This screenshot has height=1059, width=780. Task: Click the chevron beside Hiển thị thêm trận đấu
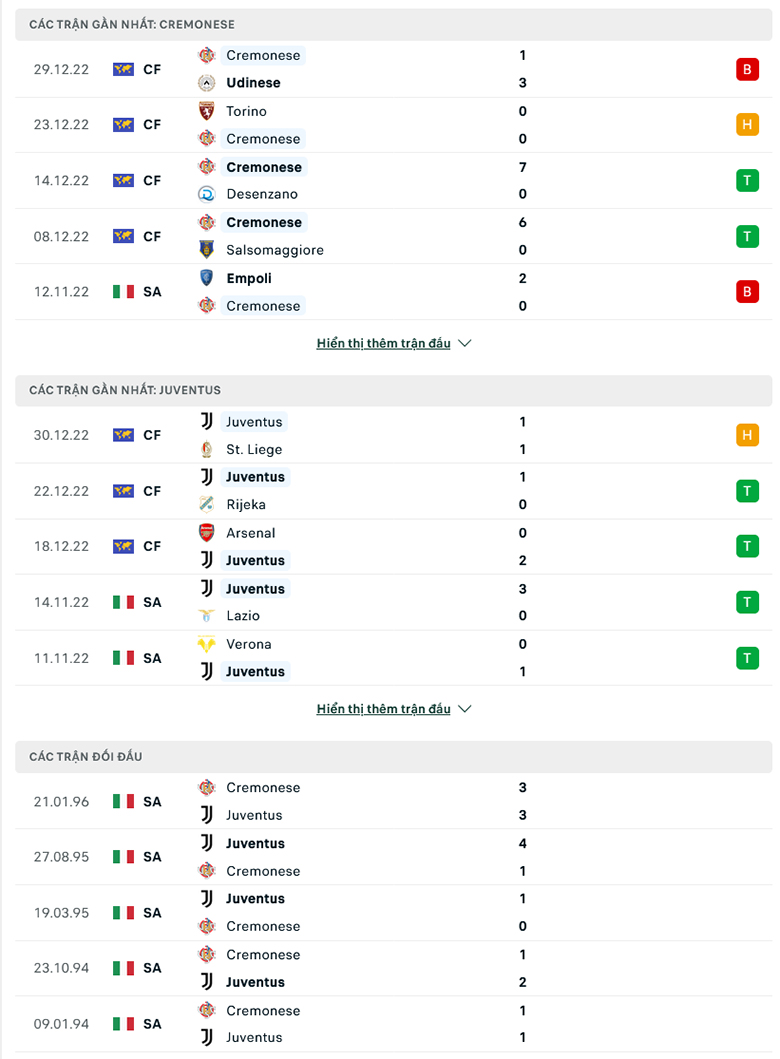click(x=464, y=343)
